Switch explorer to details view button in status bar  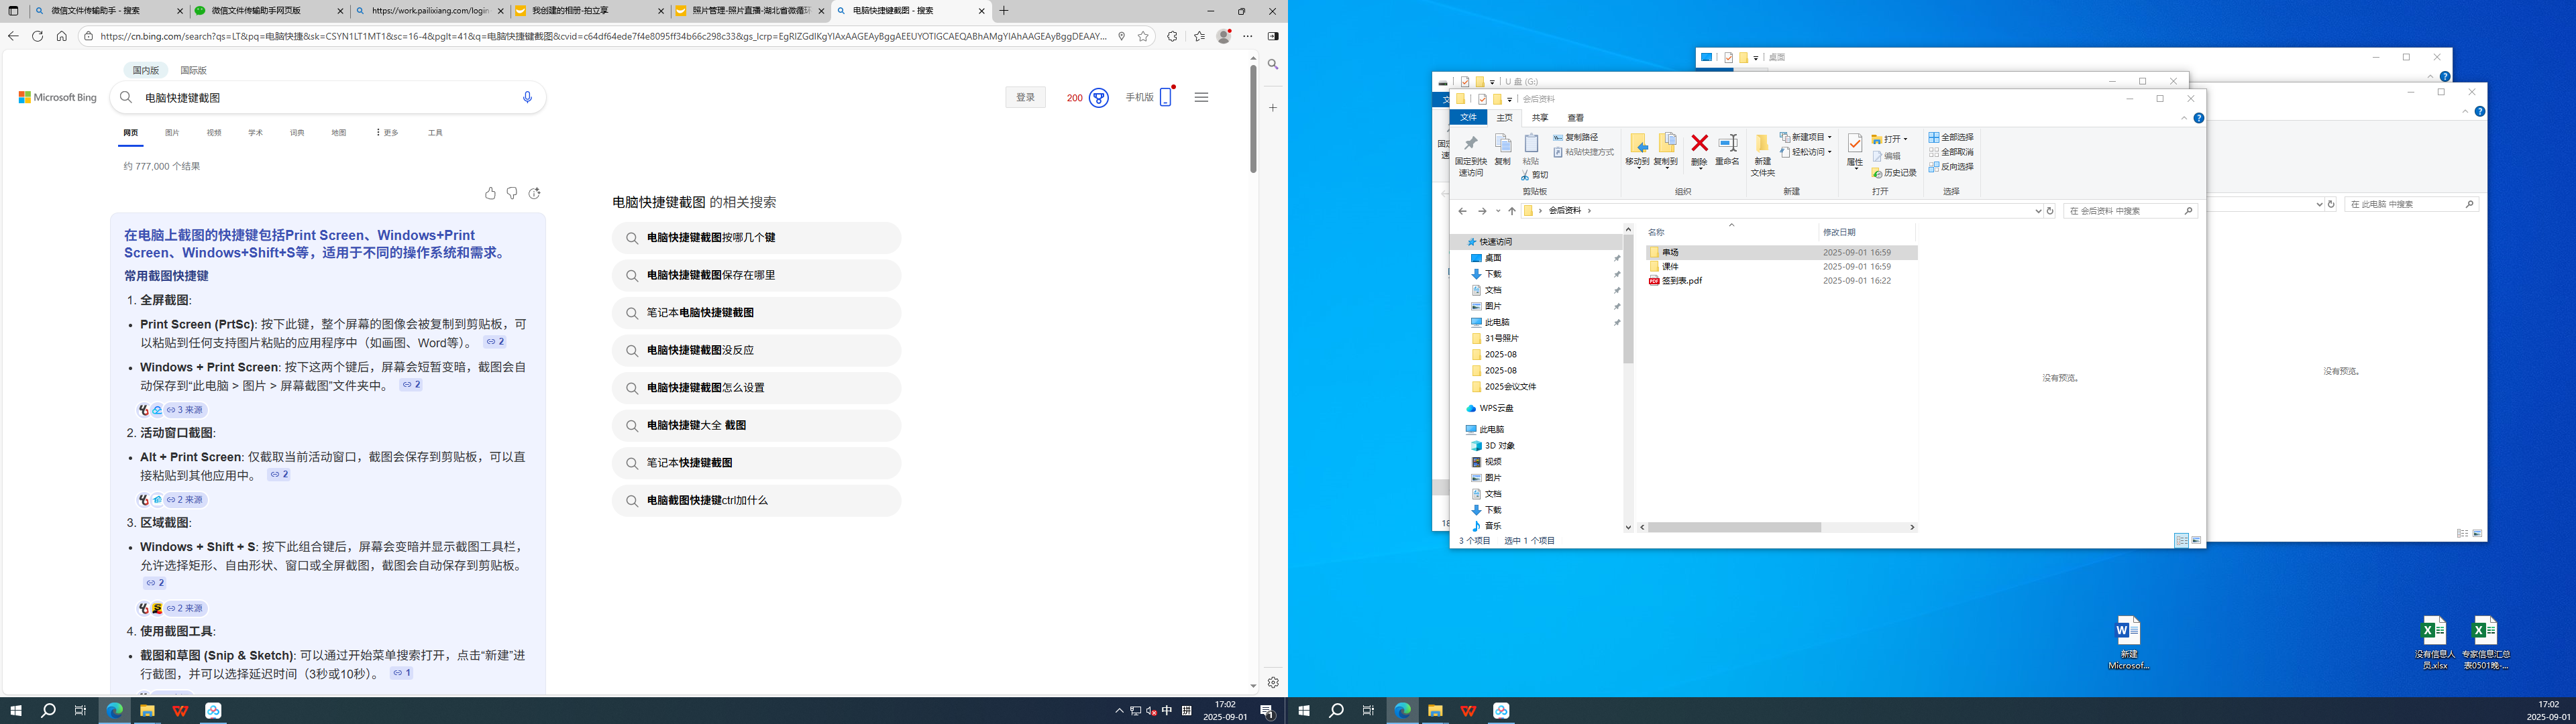2181,540
